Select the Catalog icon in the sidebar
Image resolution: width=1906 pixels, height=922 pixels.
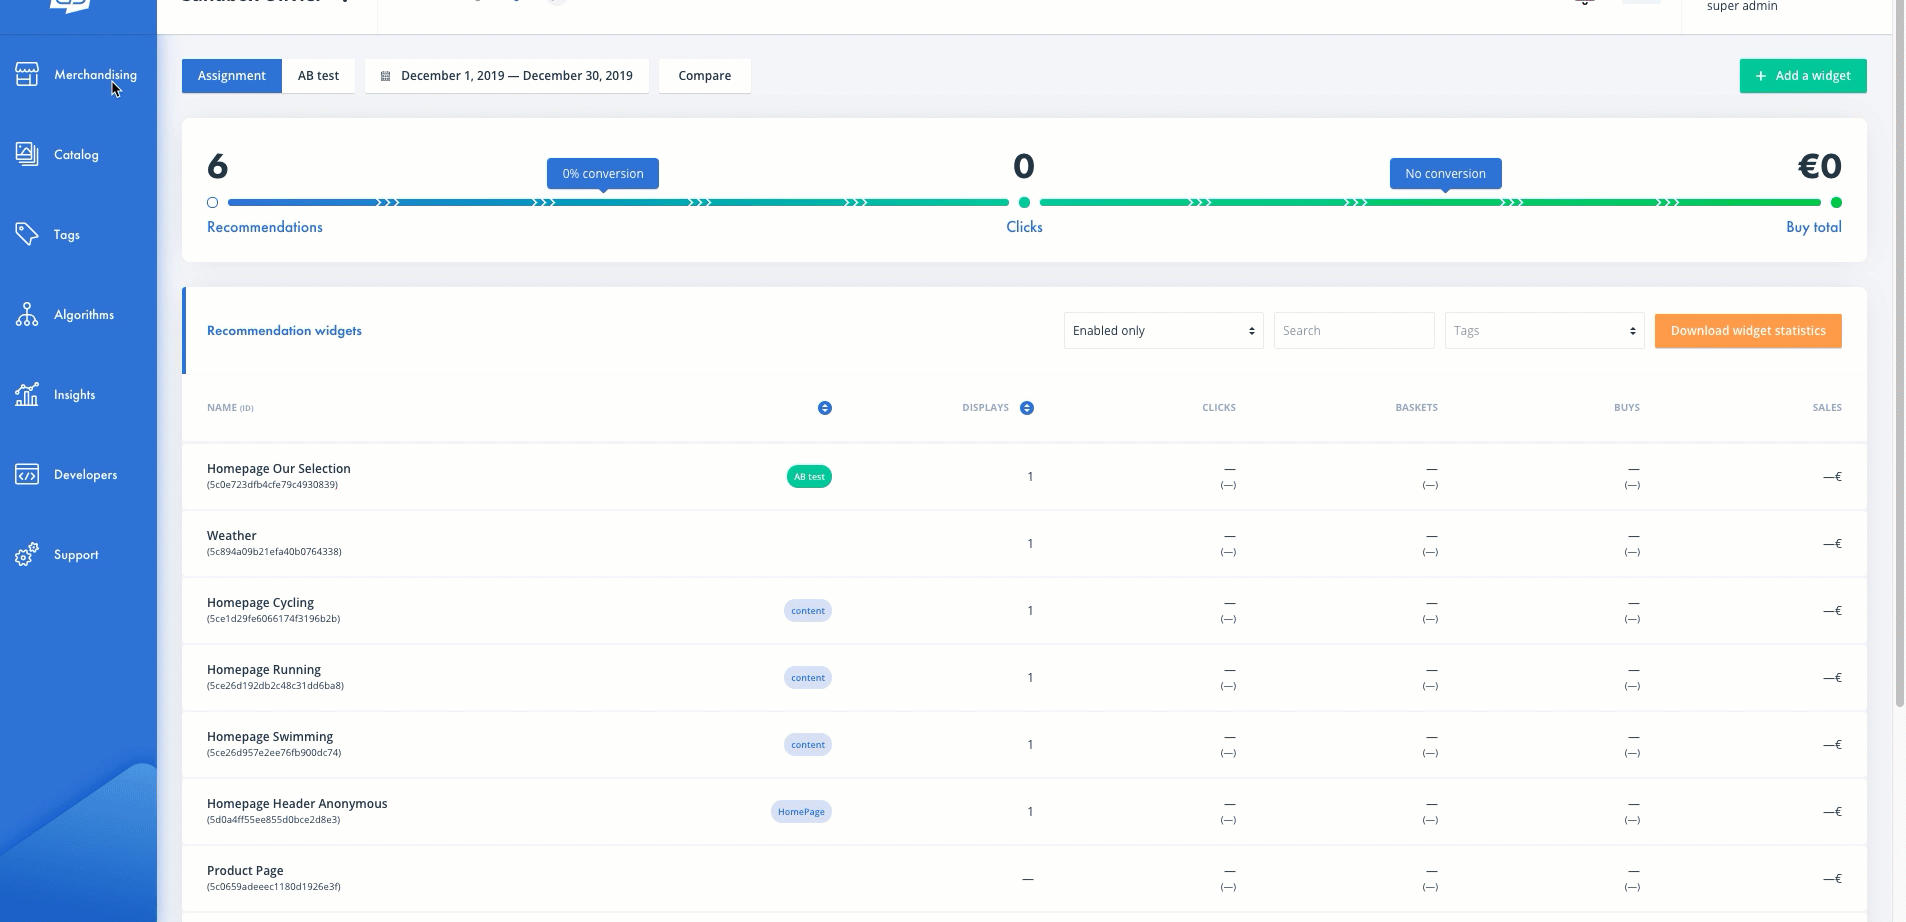27,153
